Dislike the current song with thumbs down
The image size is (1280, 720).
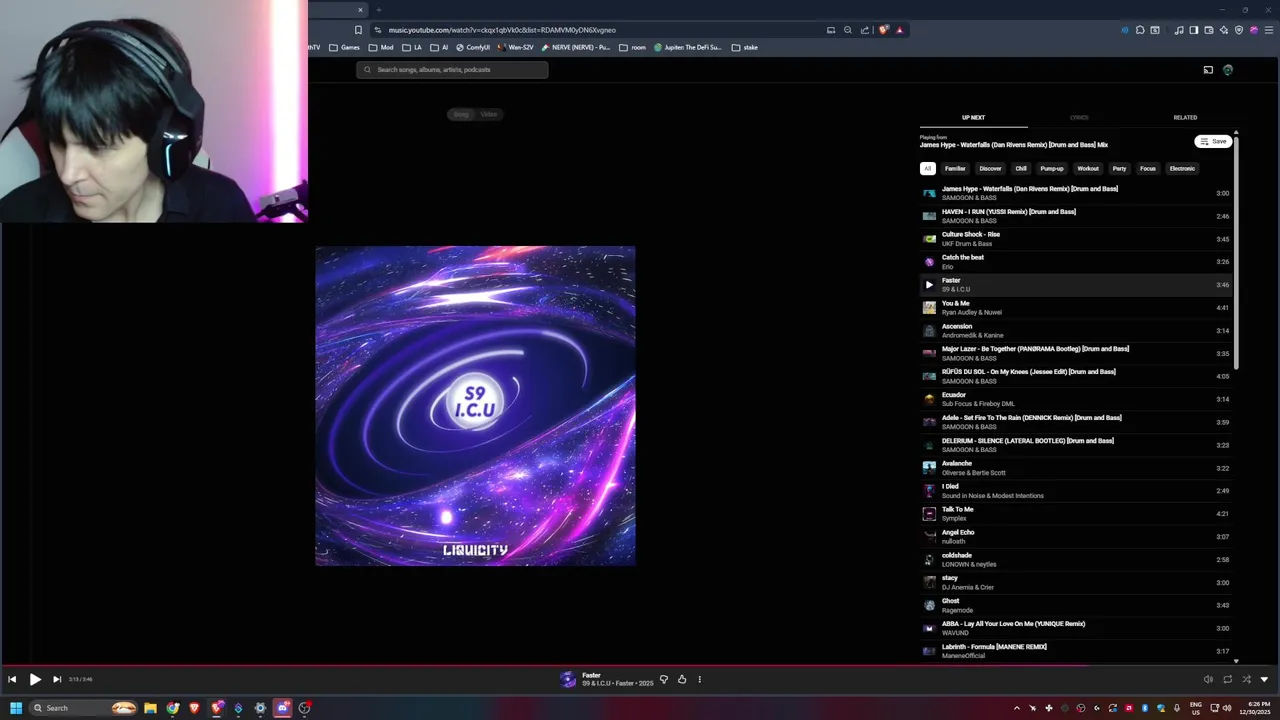tap(664, 679)
